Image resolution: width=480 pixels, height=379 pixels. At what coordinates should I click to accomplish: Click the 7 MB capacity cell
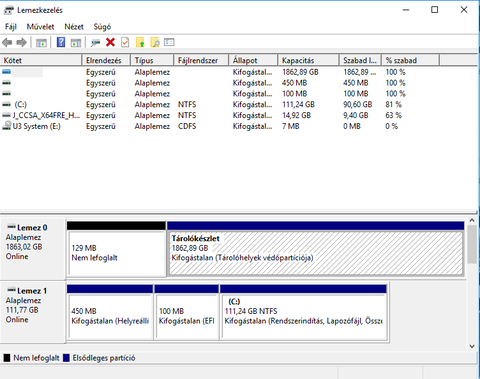pos(291,126)
